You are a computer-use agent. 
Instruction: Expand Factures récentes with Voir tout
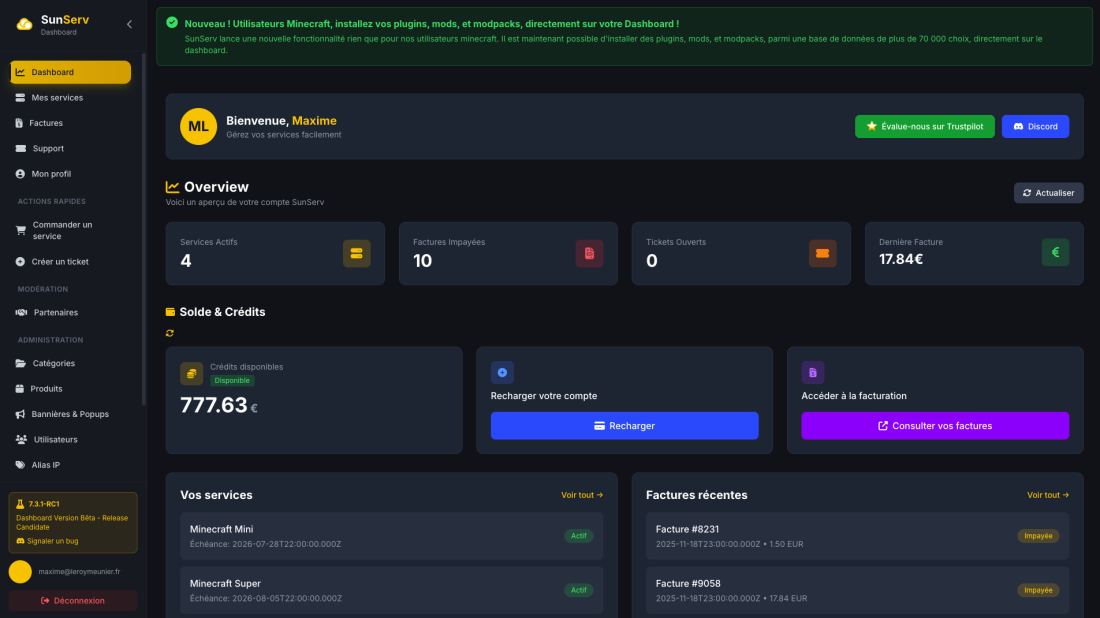point(1047,495)
